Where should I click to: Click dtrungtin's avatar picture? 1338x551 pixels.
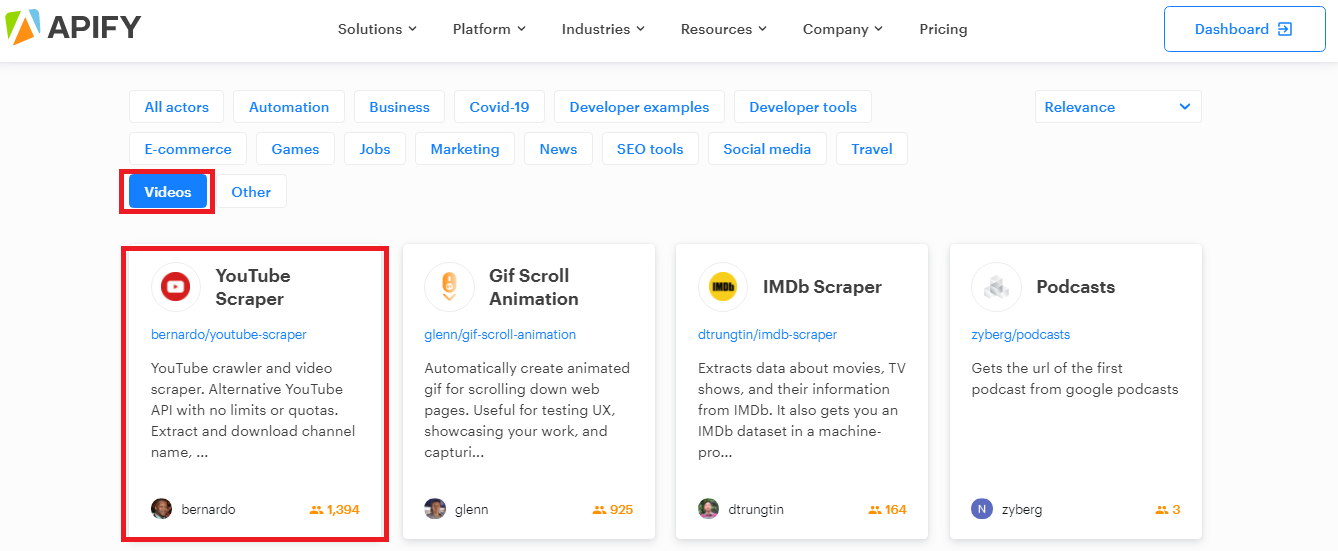tap(708, 509)
